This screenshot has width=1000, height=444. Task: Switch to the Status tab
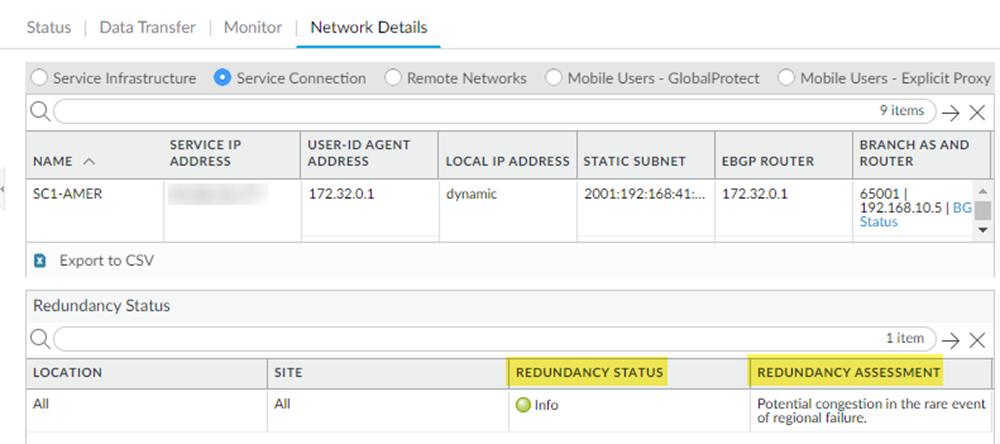[49, 27]
